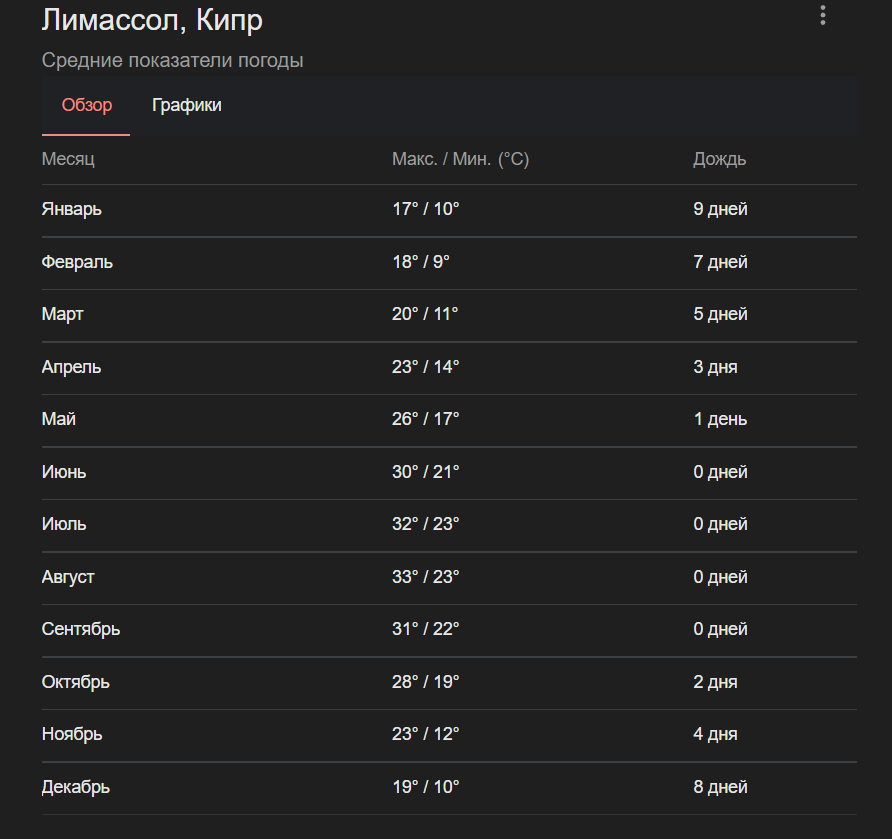Click the Месяц column header

[68, 159]
